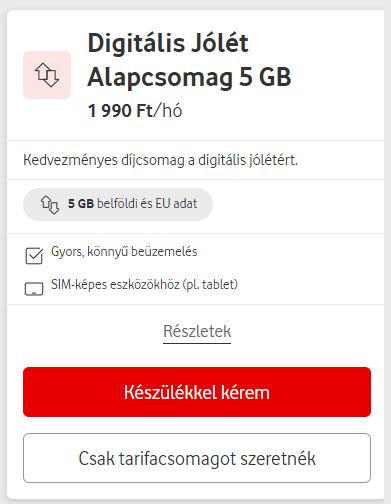Click the Kedvezményes díjcsomag description text
The image size is (391, 504).
coord(160,160)
